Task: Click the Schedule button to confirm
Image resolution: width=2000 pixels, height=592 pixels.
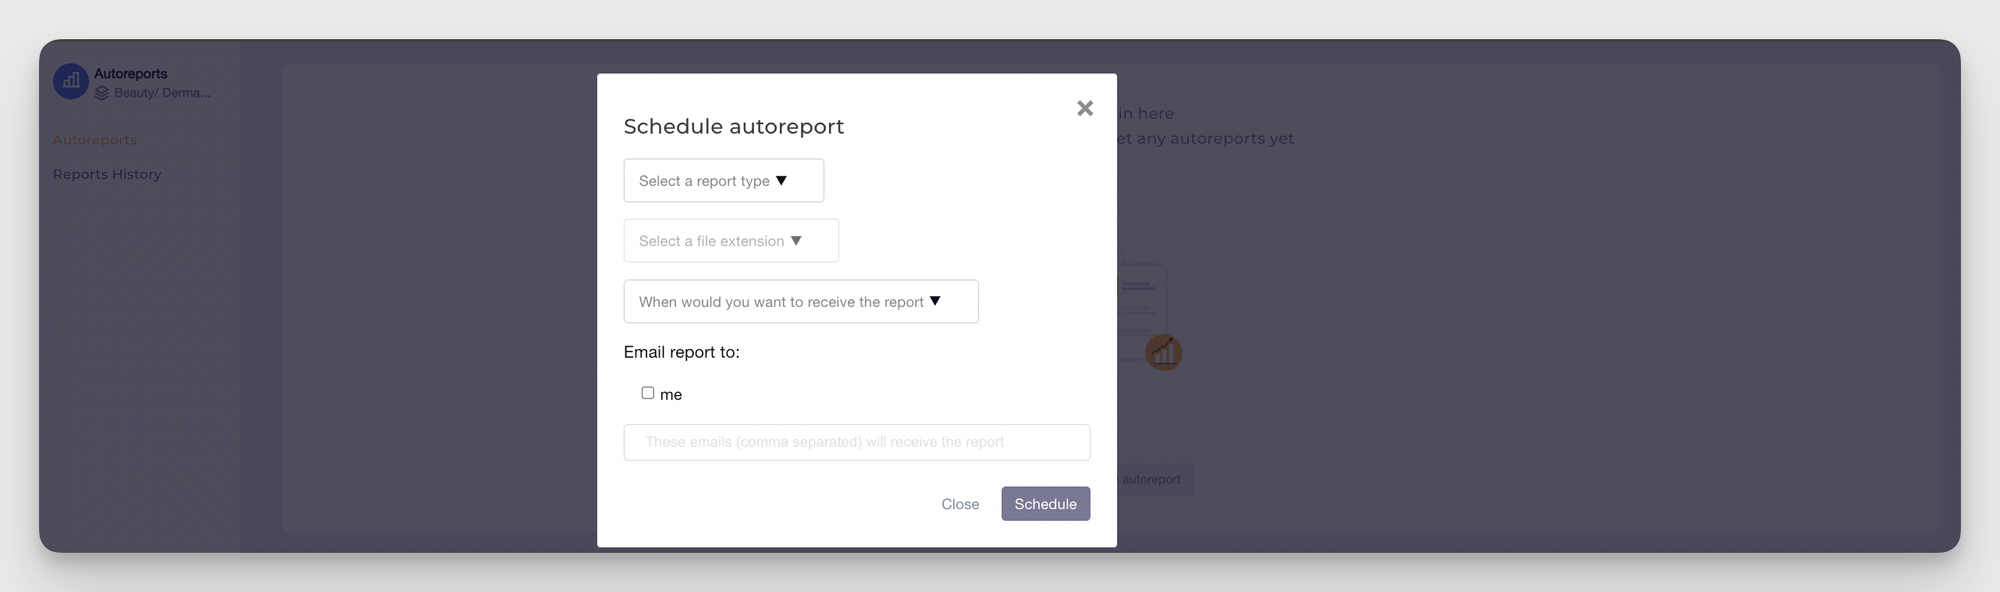Action: pyautogui.click(x=1045, y=503)
